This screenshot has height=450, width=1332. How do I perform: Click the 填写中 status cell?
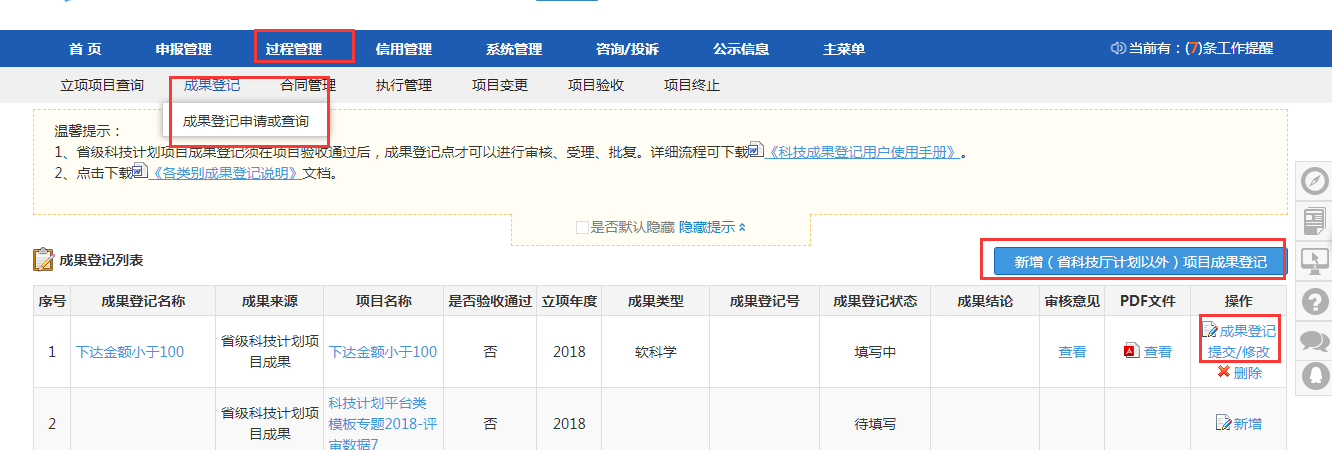875,352
